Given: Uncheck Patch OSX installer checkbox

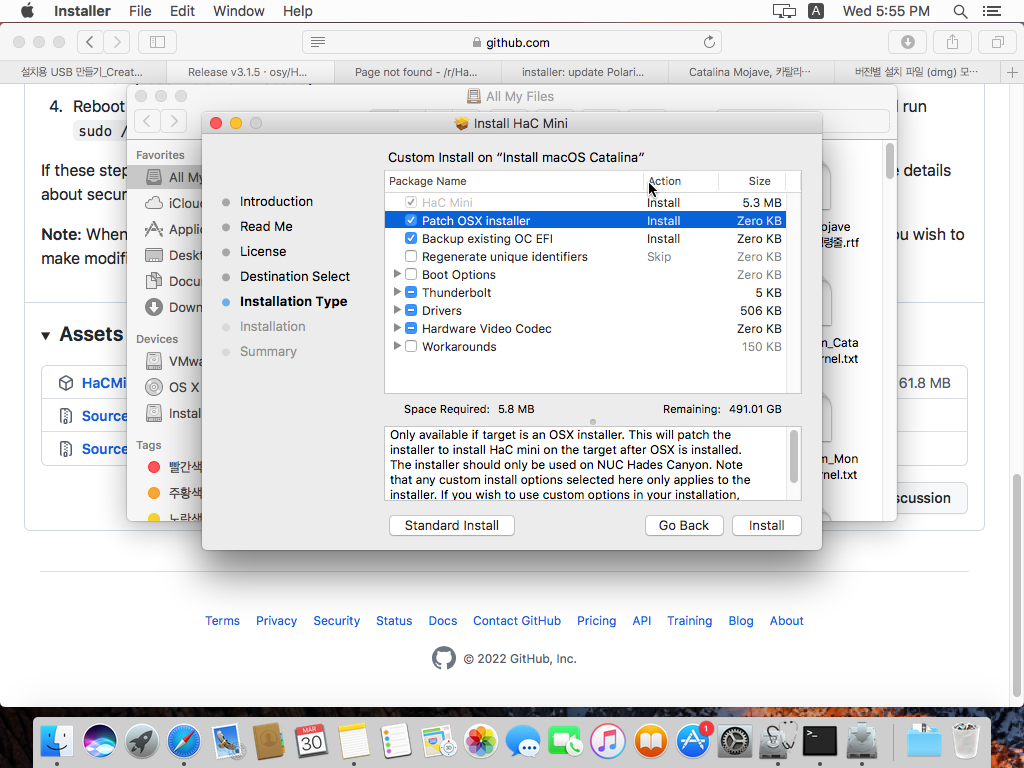Looking at the screenshot, I should (411, 220).
